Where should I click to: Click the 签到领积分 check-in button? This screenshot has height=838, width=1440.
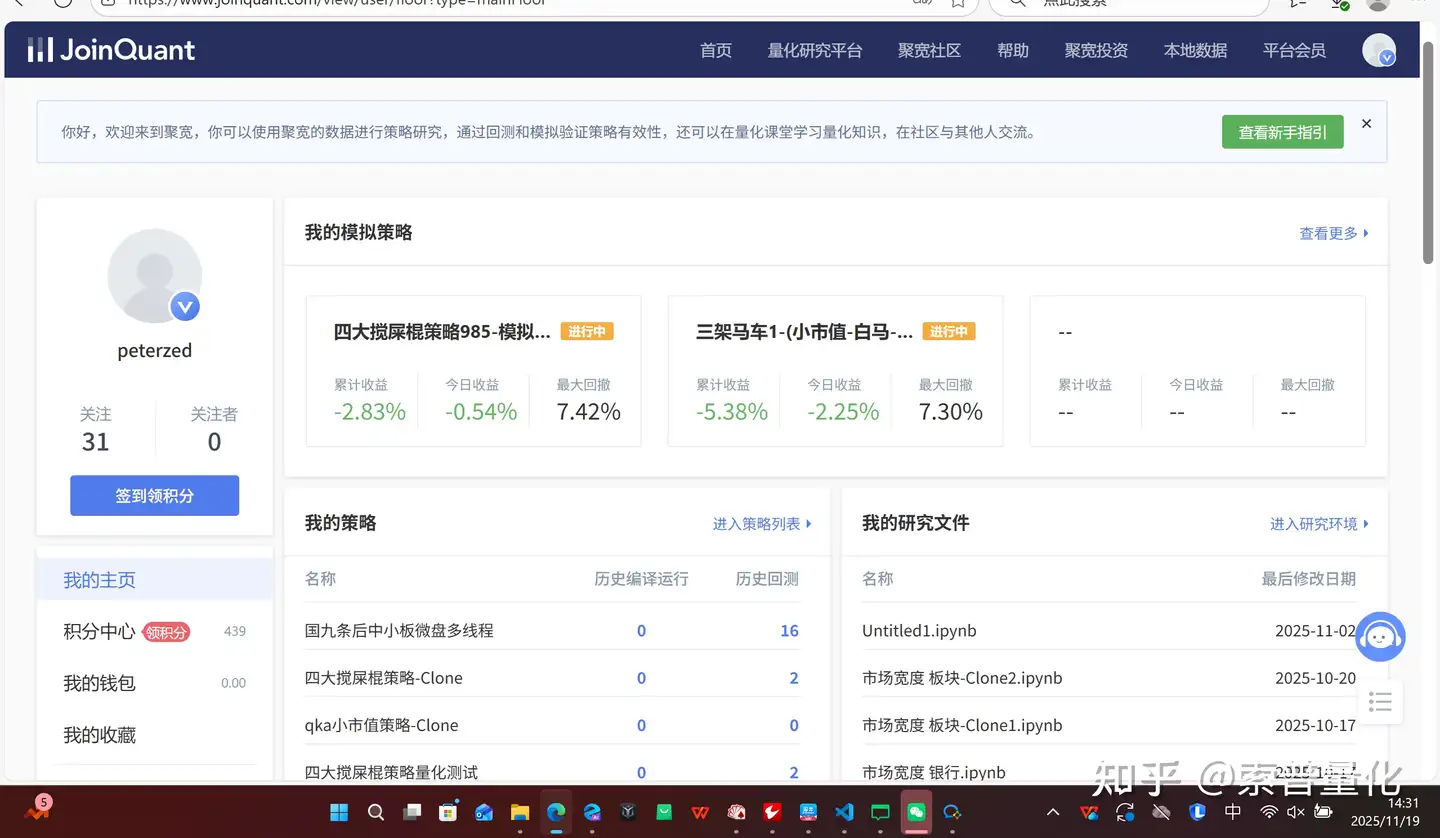click(x=155, y=496)
